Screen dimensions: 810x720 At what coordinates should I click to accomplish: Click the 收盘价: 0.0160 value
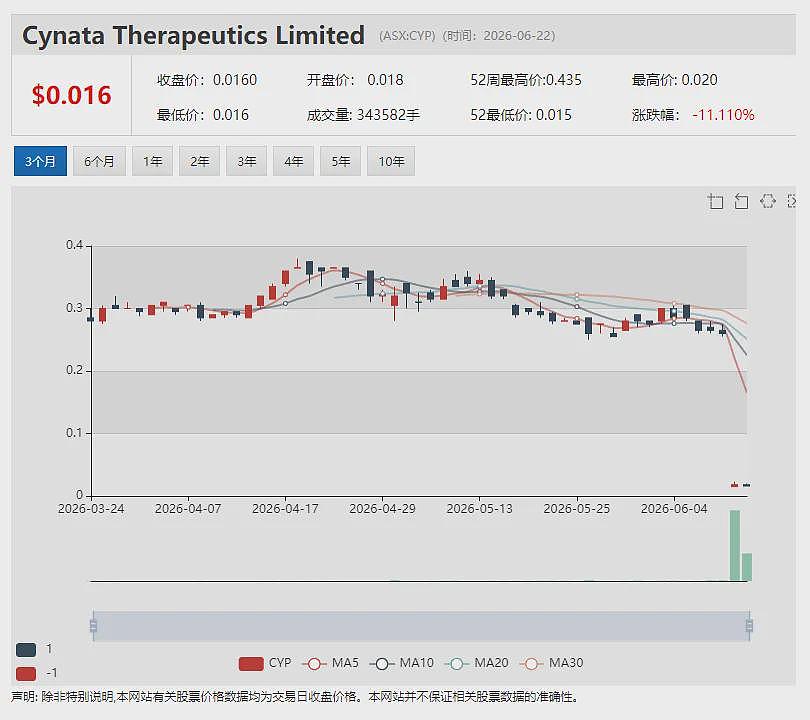coord(207,80)
